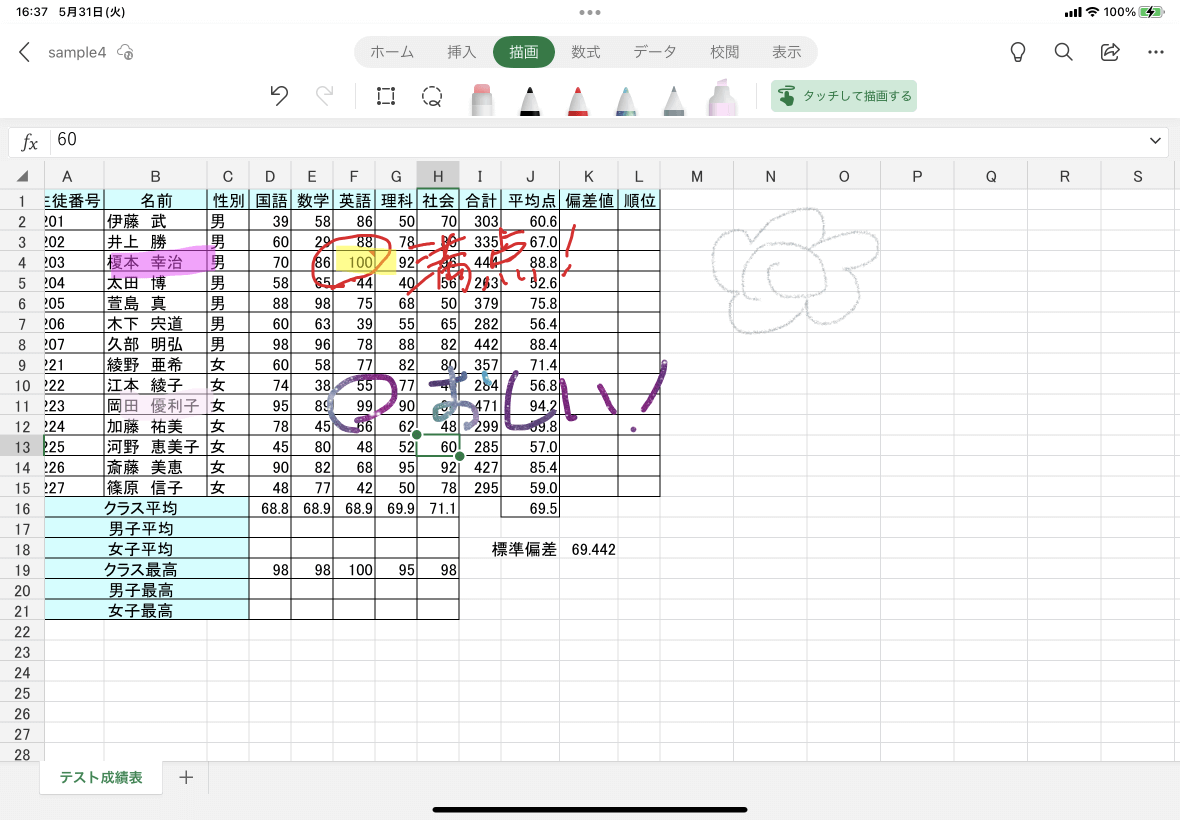Select the rectangular selection tool
Image resolution: width=1180 pixels, height=820 pixels.
pyautogui.click(x=386, y=96)
